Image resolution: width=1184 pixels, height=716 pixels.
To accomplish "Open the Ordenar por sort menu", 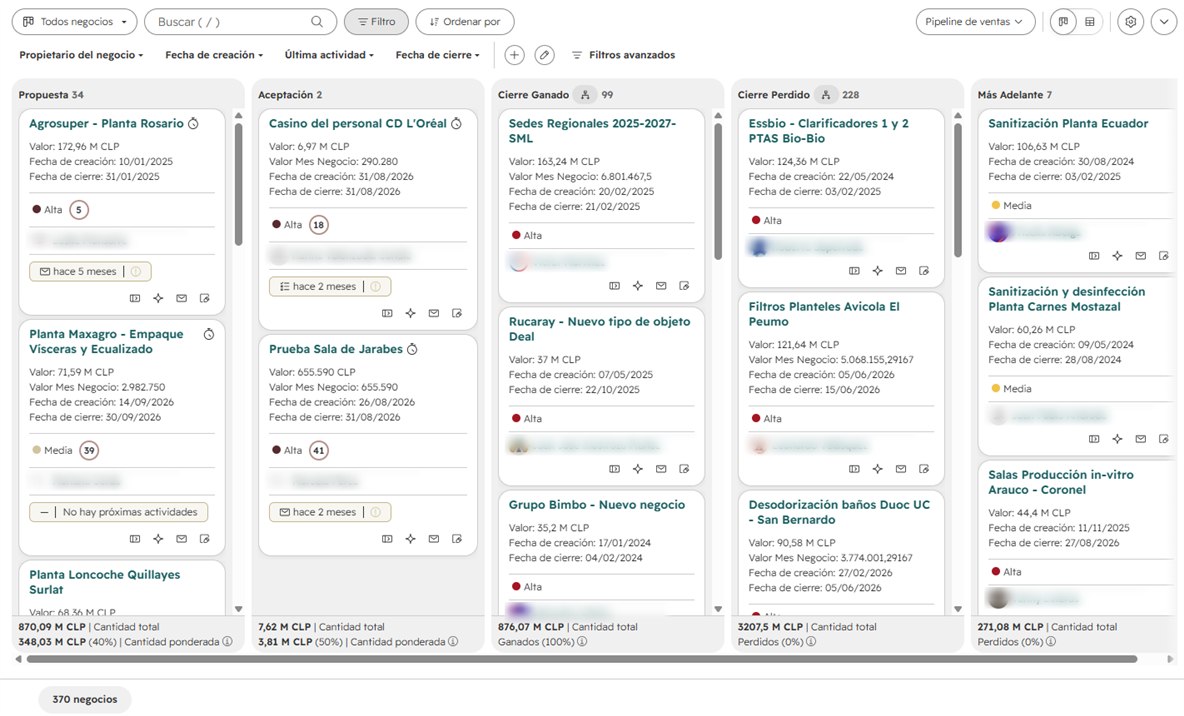I will [465, 22].
